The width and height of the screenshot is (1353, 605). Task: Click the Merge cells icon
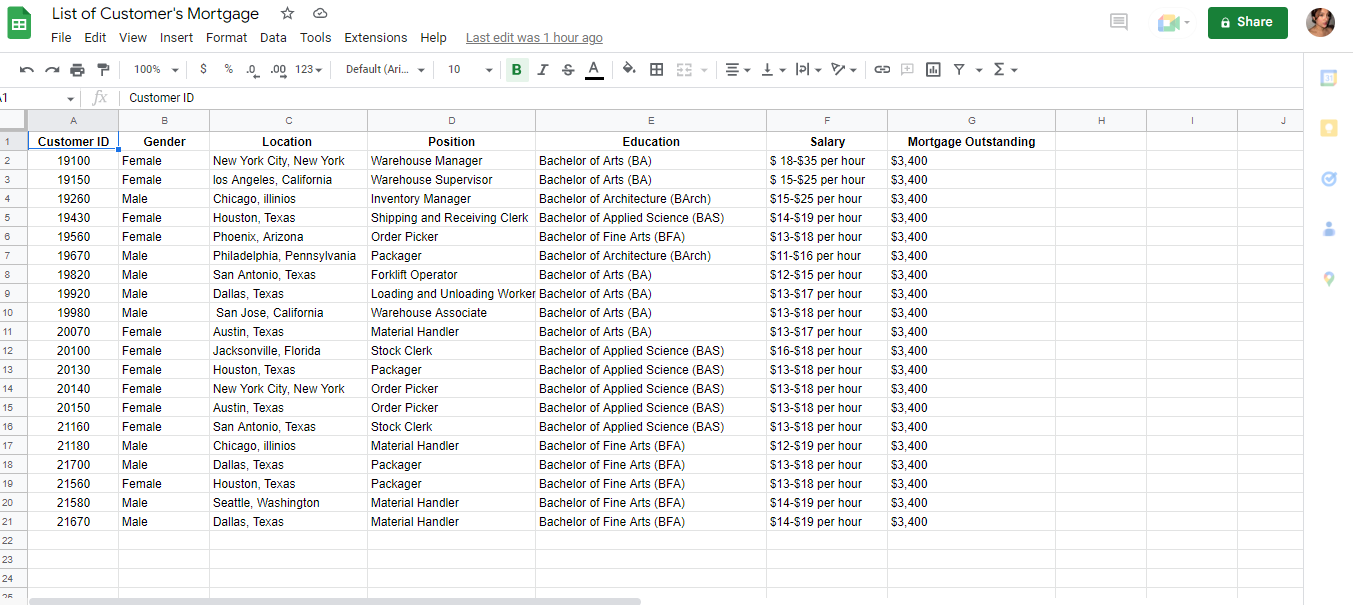(x=685, y=69)
